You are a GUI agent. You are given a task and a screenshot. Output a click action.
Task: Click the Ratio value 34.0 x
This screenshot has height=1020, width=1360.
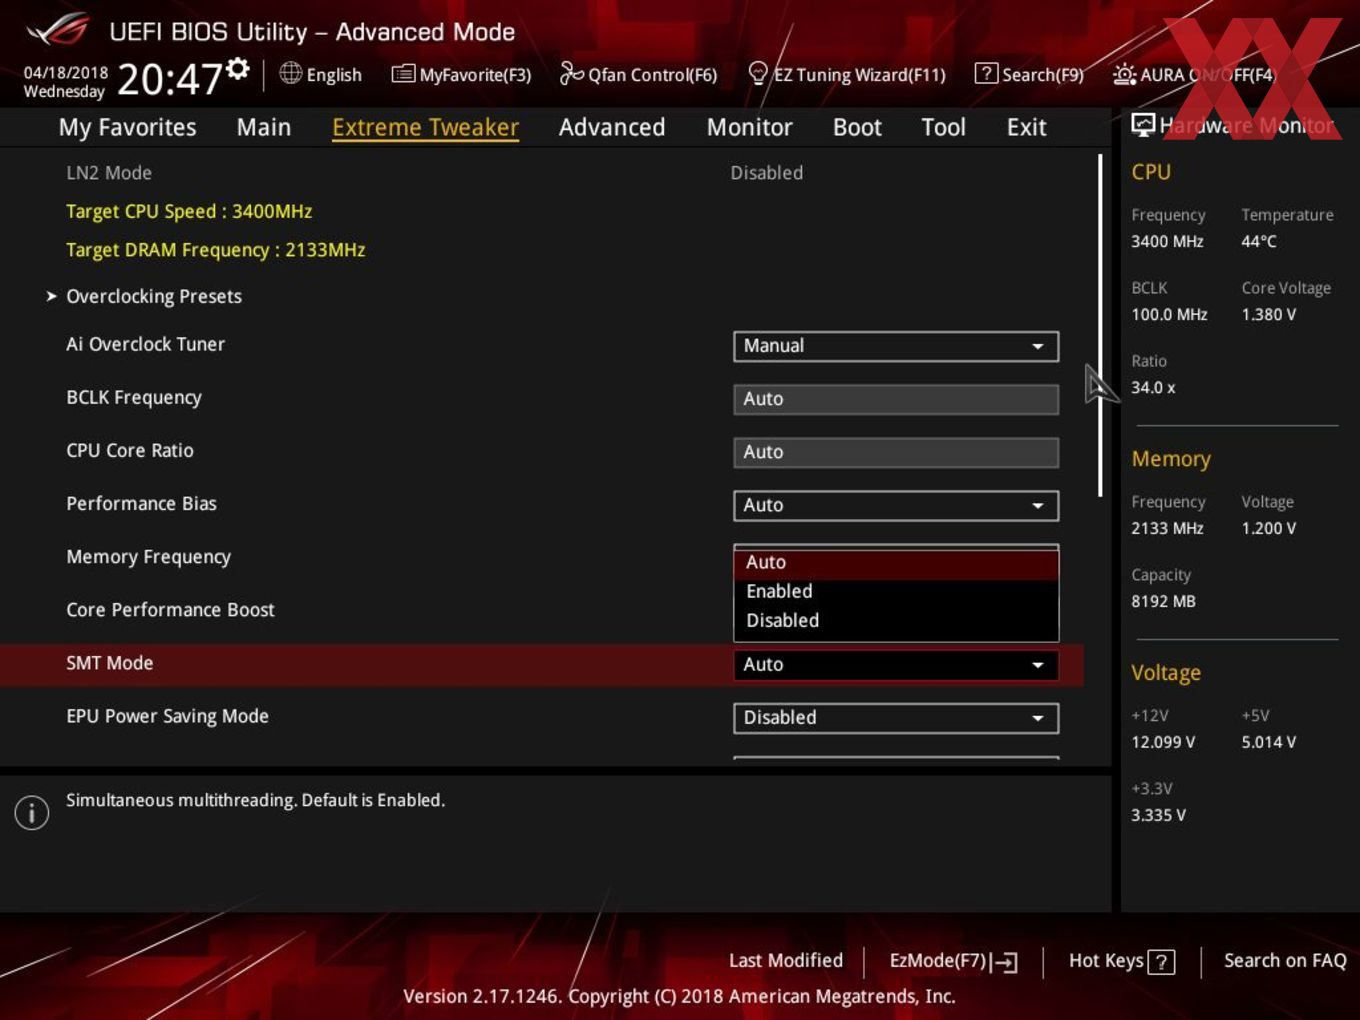point(1153,387)
